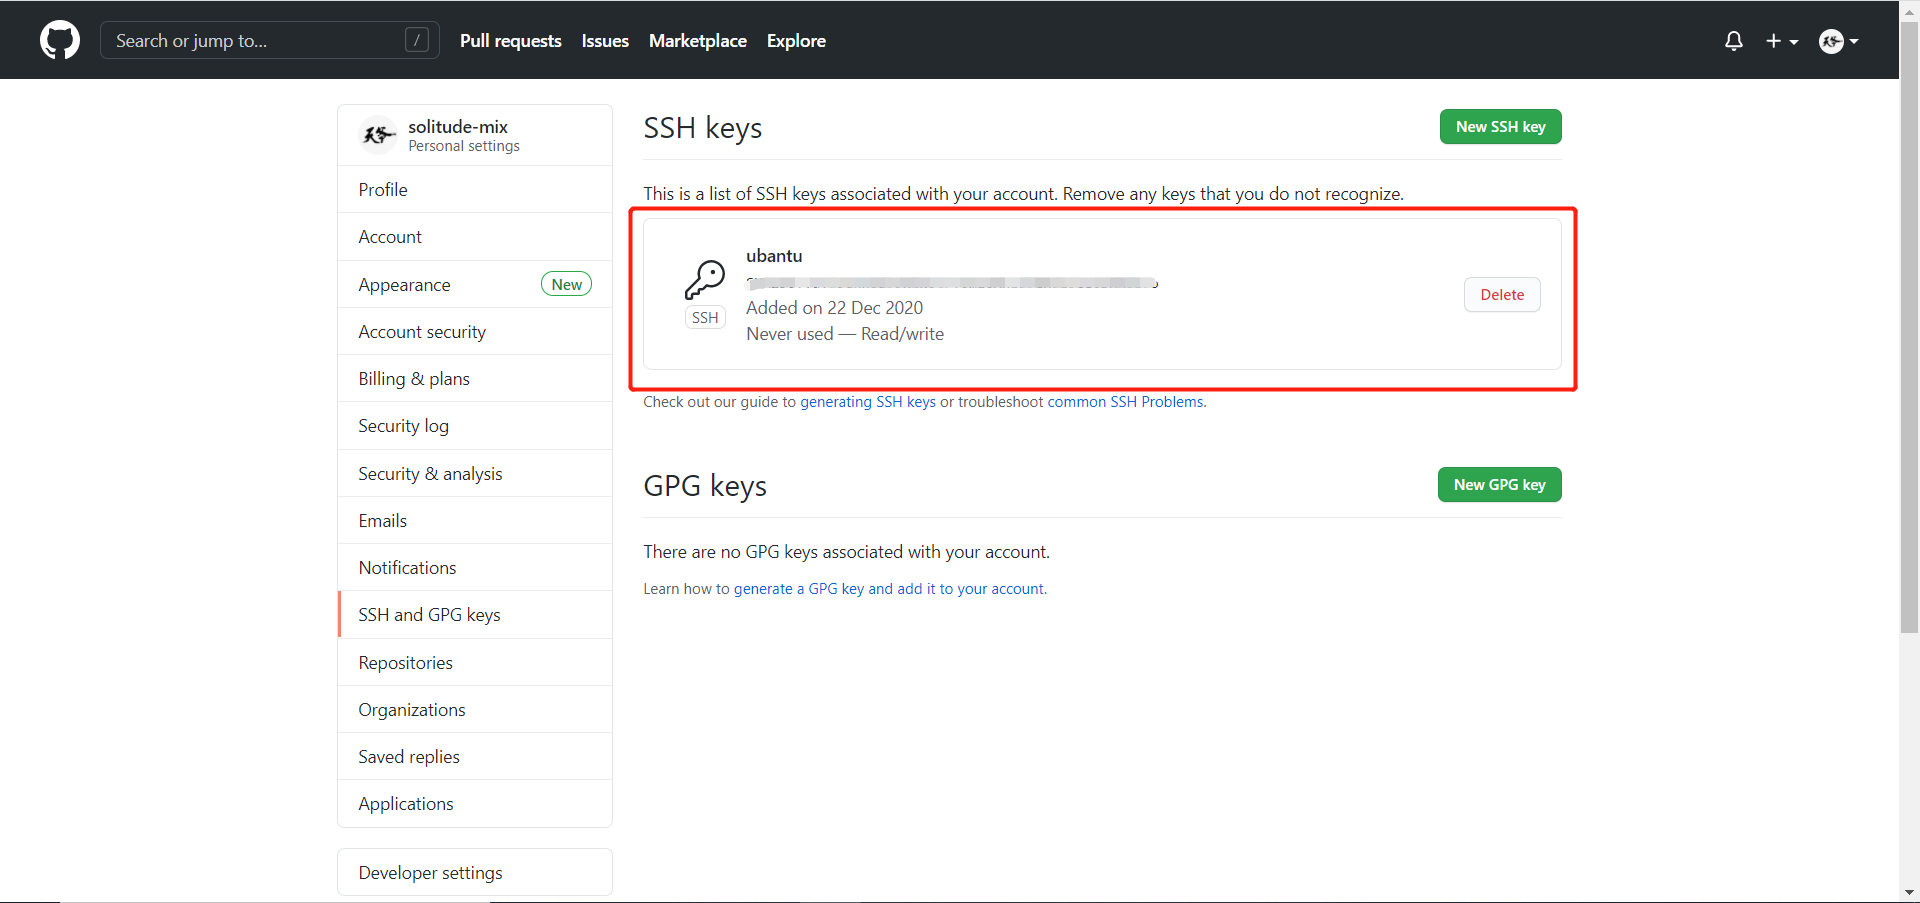Click the page vertical scrollbar thumb
The height and width of the screenshot is (903, 1920).
pos(1909,328)
